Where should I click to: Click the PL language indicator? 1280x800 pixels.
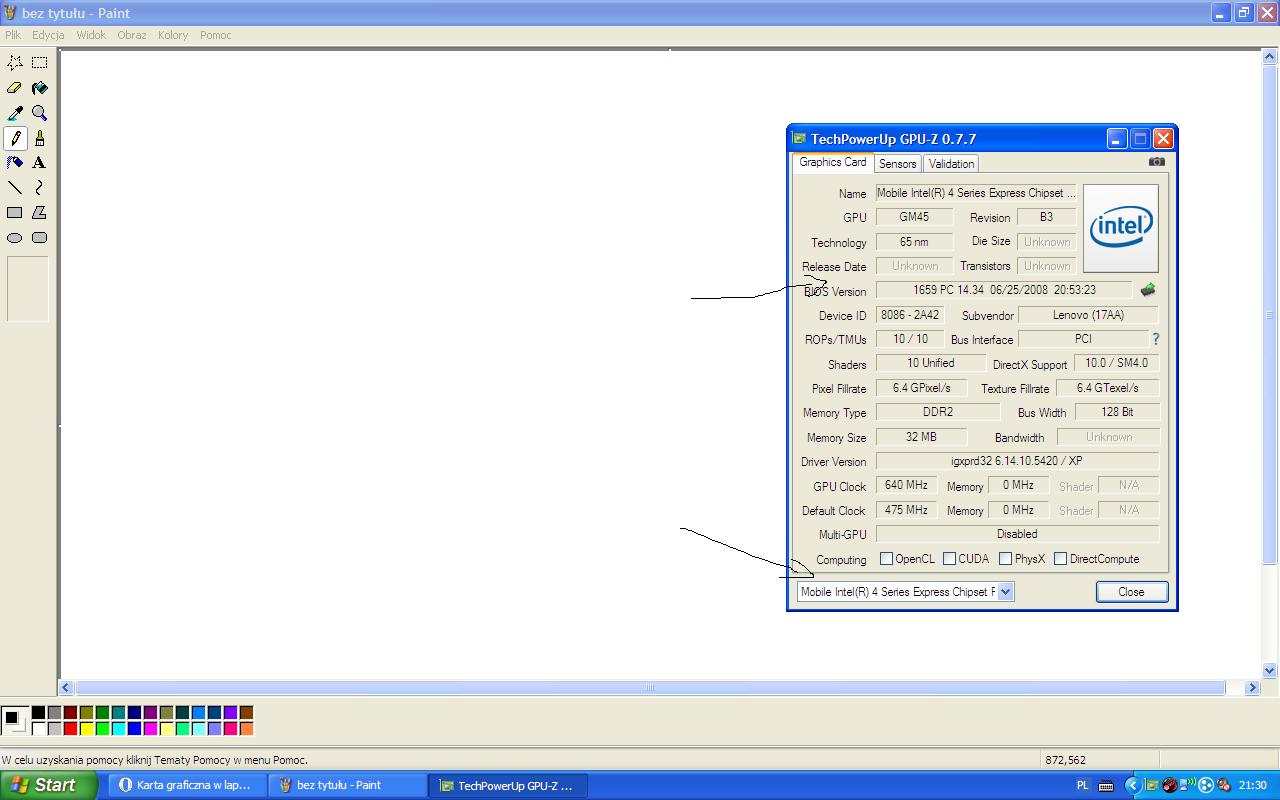(x=1082, y=786)
